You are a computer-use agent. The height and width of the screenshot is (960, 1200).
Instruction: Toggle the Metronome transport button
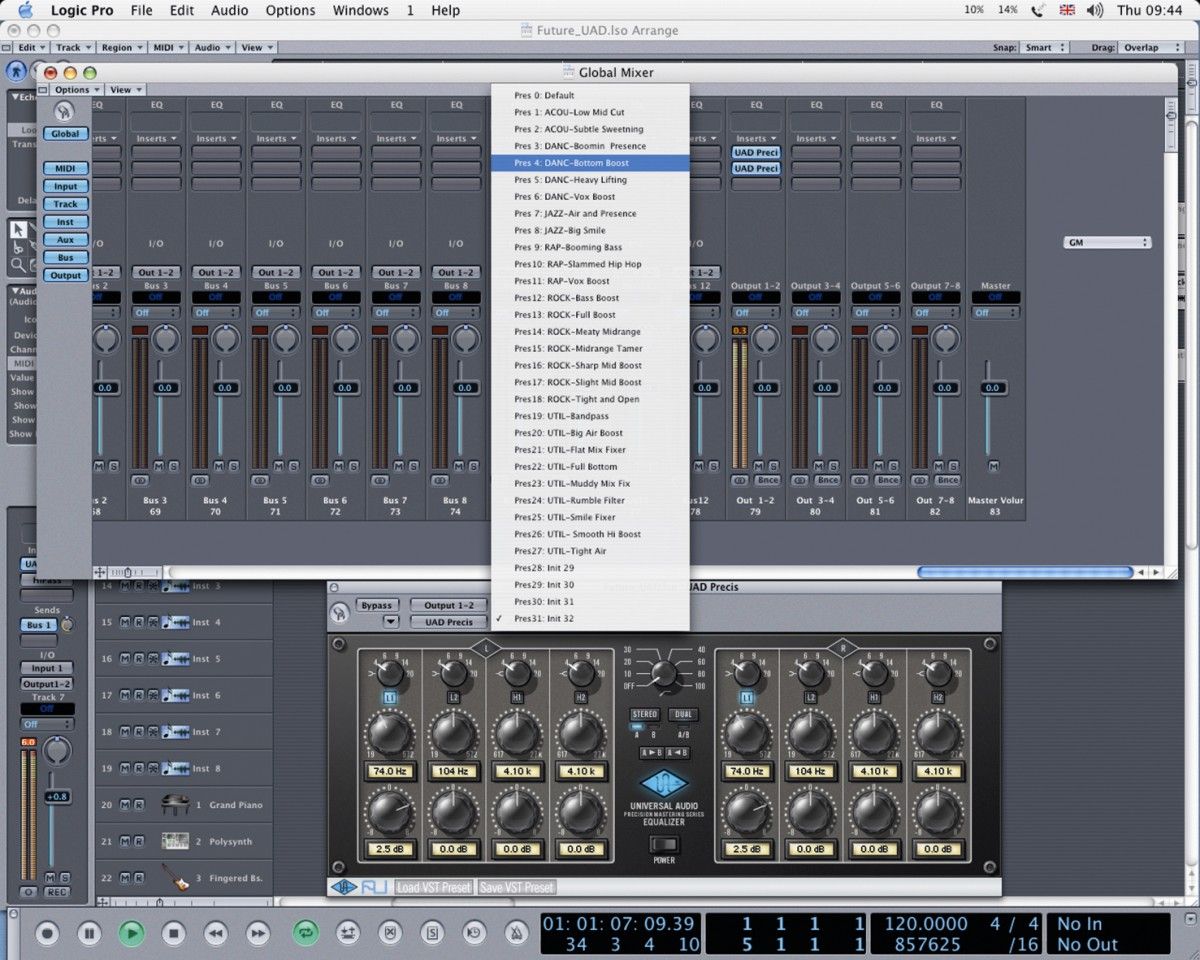click(516, 934)
